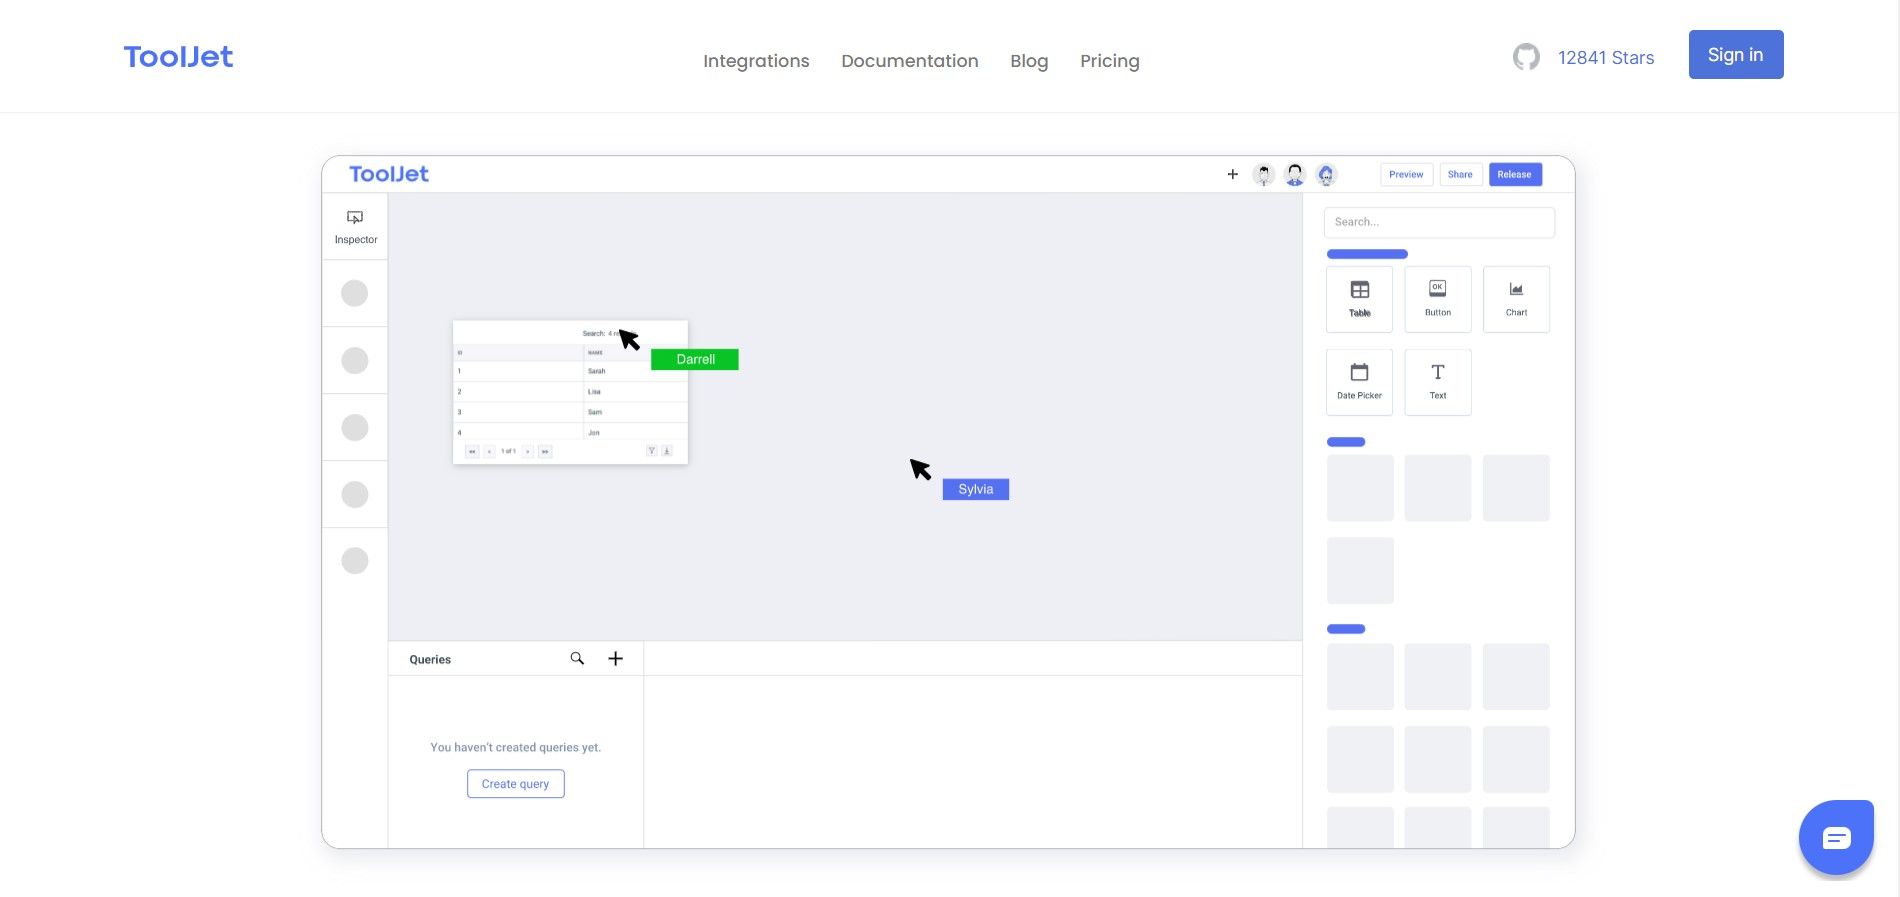Click the Create query button
The height and width of the screenshot is (897, 1900).
[515, 784]
